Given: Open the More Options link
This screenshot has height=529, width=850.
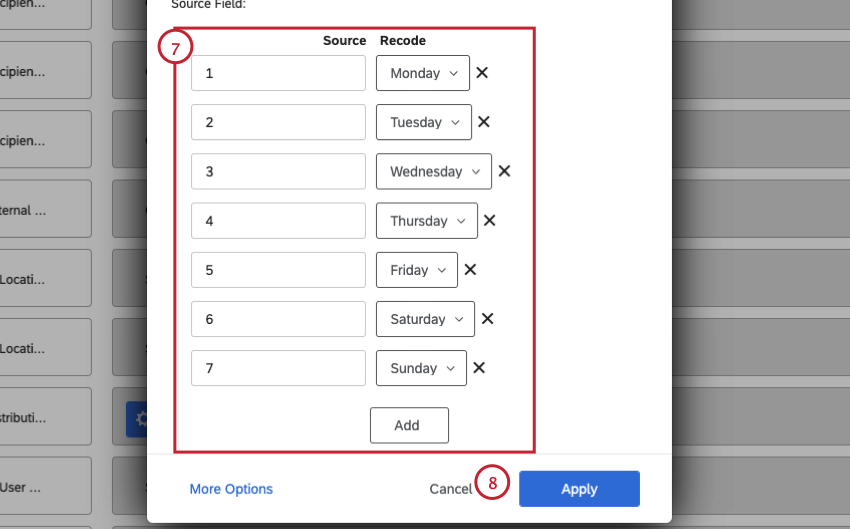Looking at the screenshot, I should [x=231, y=489].
